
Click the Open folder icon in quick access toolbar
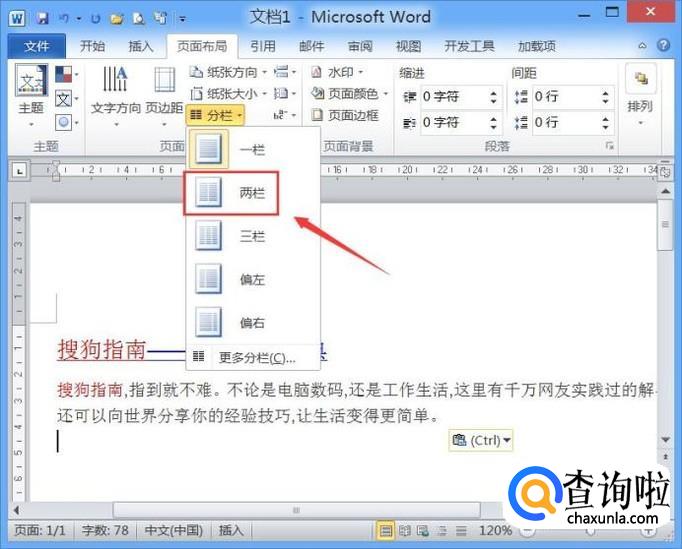point(117,19)
